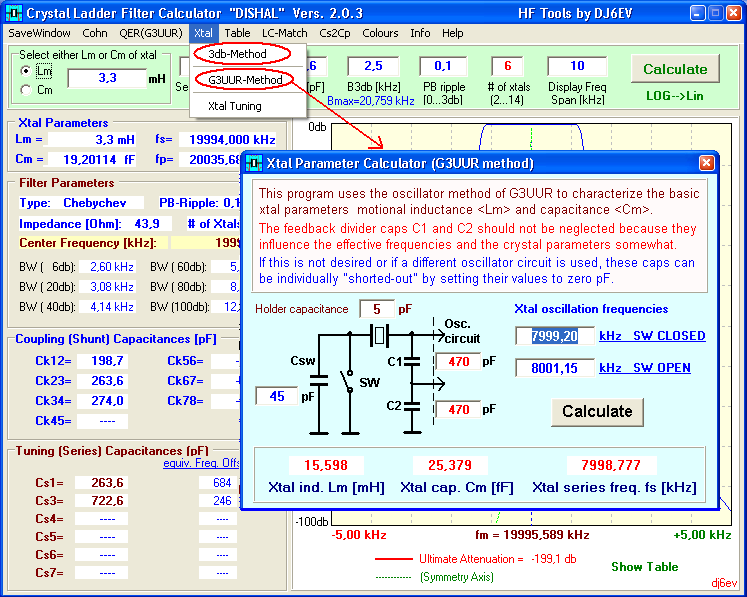This screenshot has height=597, width=747.
Task: Open the Xtal menu
Action: click(203, 33)
